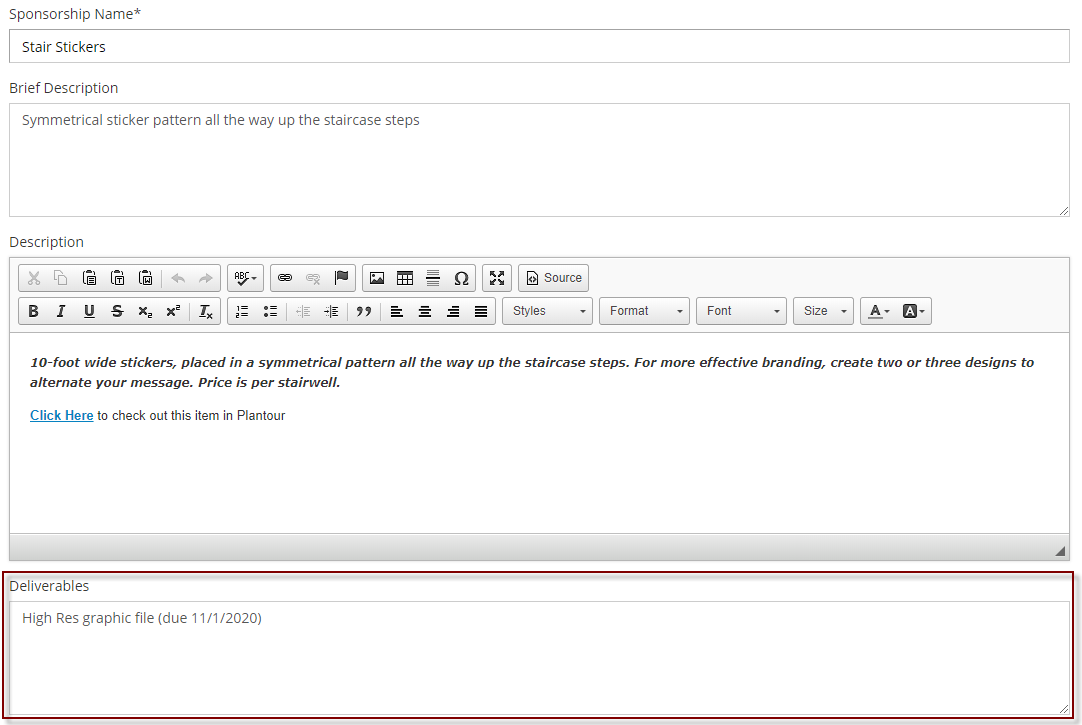1082x725 pixels.
Task: Insert a bulleted list
Action: pyautogui.click(x=270, y=311)
